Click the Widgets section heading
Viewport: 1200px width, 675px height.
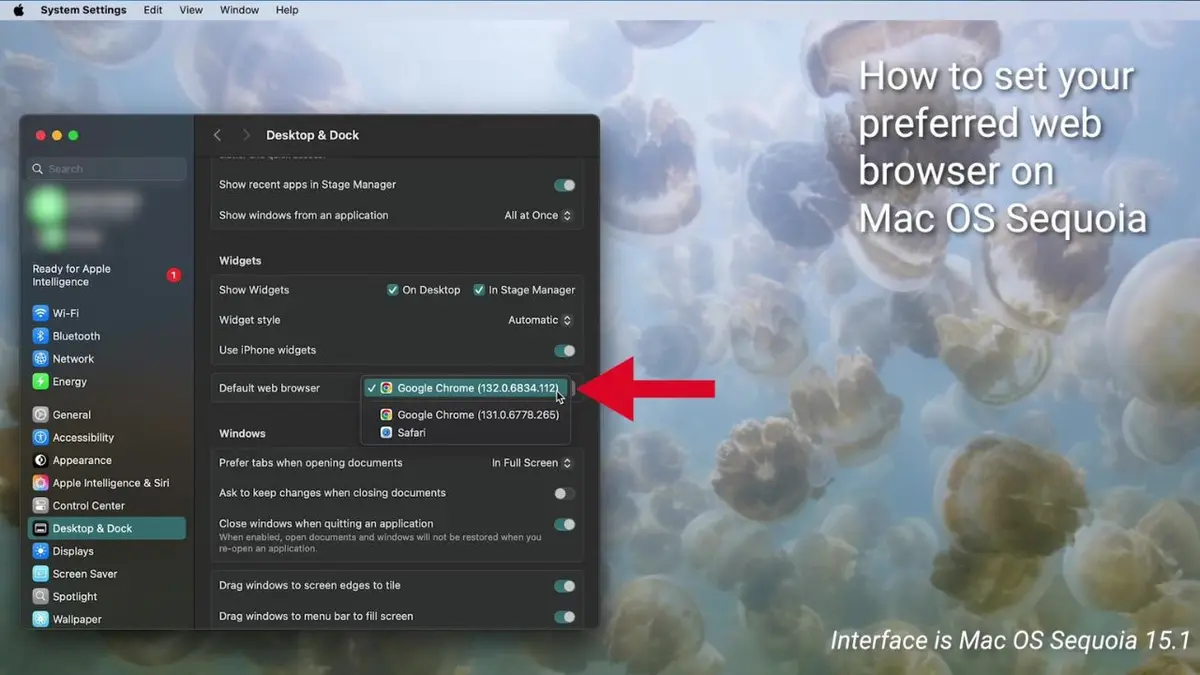pyautogui.click(x=240, y=261)
